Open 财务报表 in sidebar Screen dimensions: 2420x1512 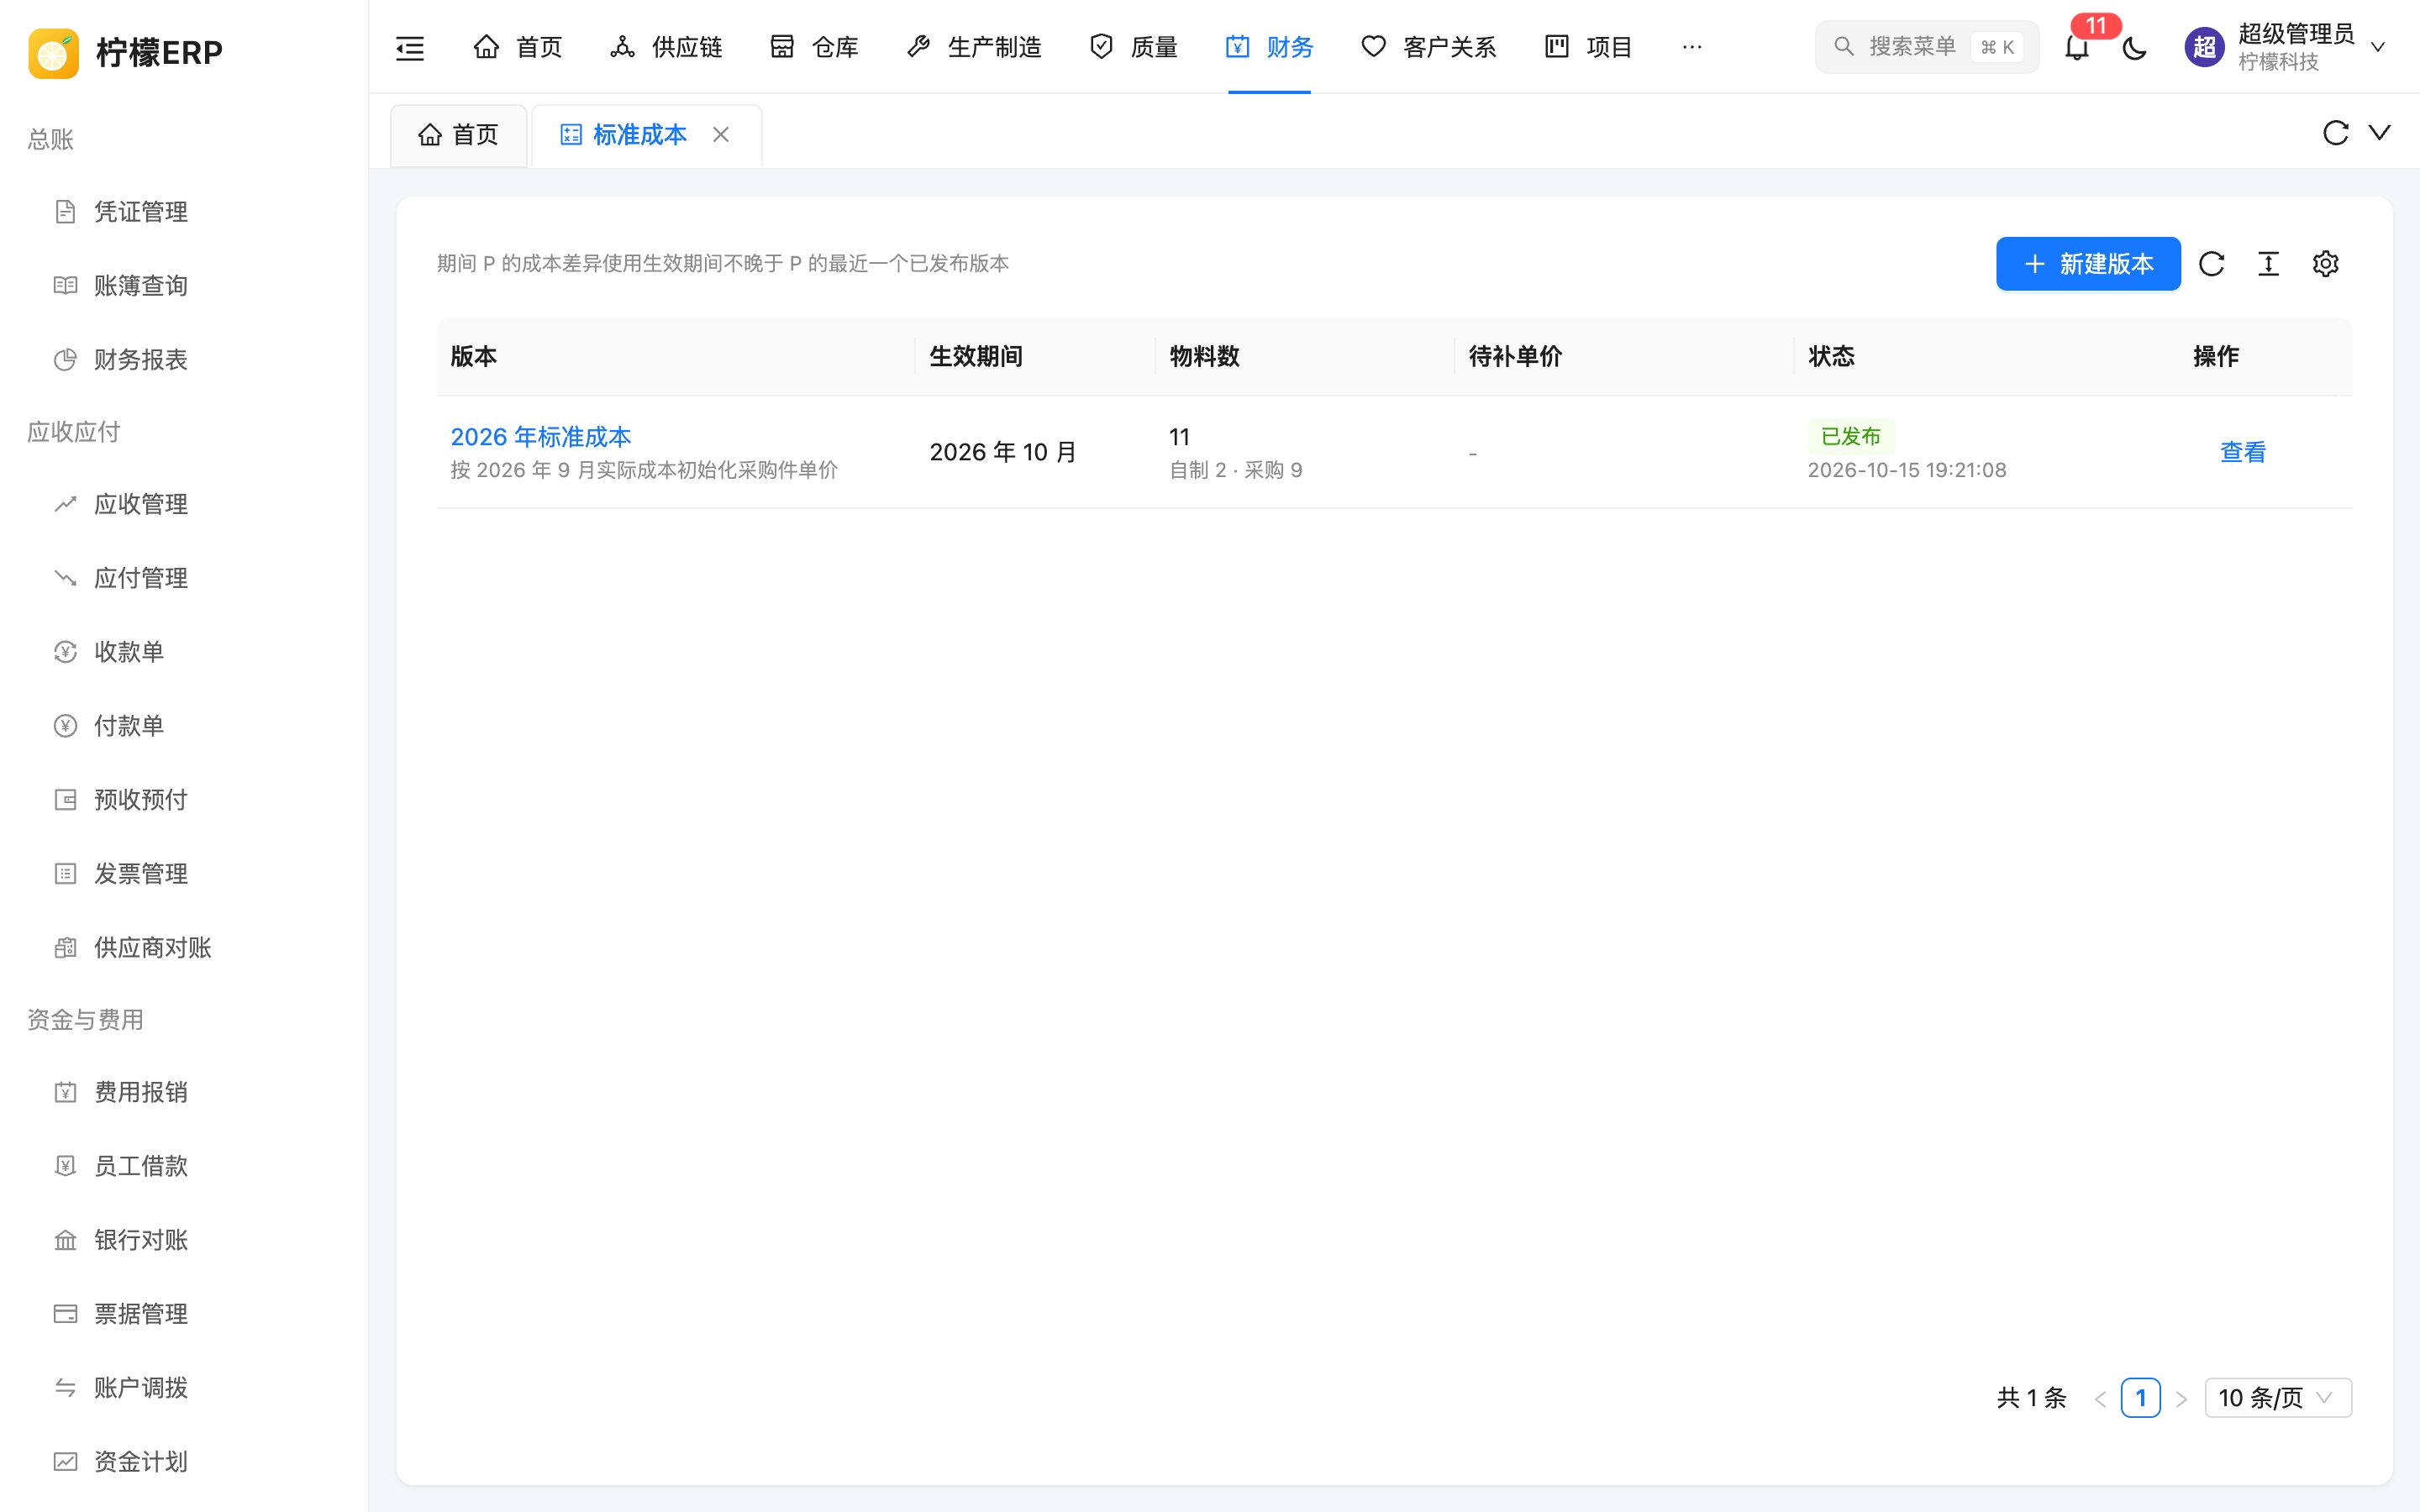[140, 360]
